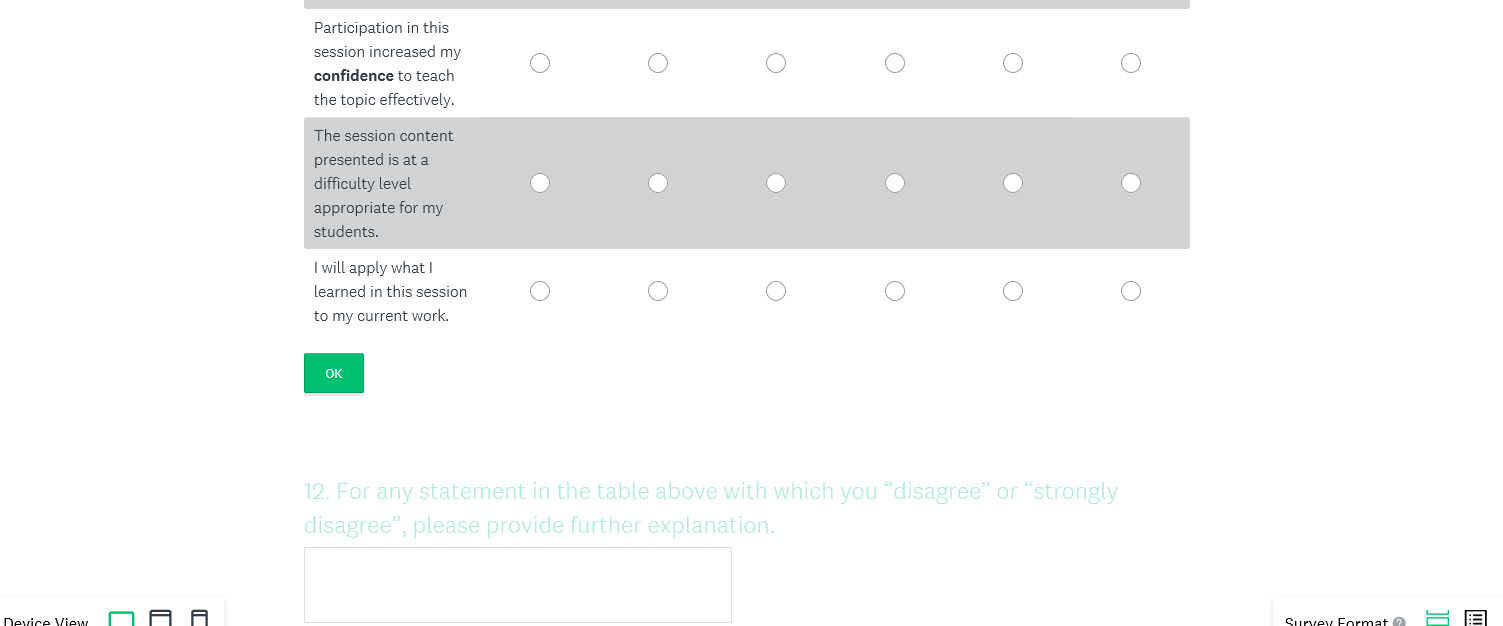Image resolution: width=1503 pixels, height=626 pixels.
Task: Select desktop device view icon
Action: pyautogui.click(x=121, y=620)
